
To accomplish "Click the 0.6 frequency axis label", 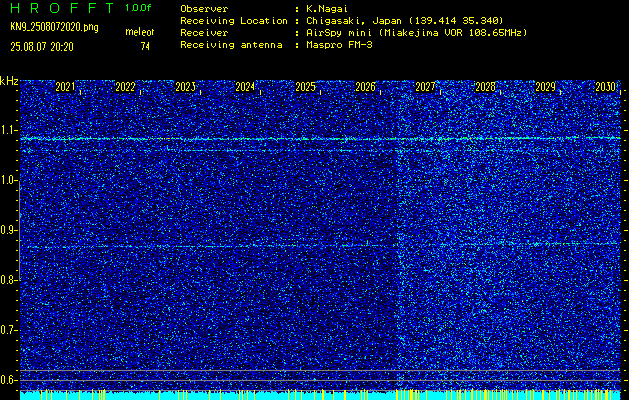I will 8,380.
